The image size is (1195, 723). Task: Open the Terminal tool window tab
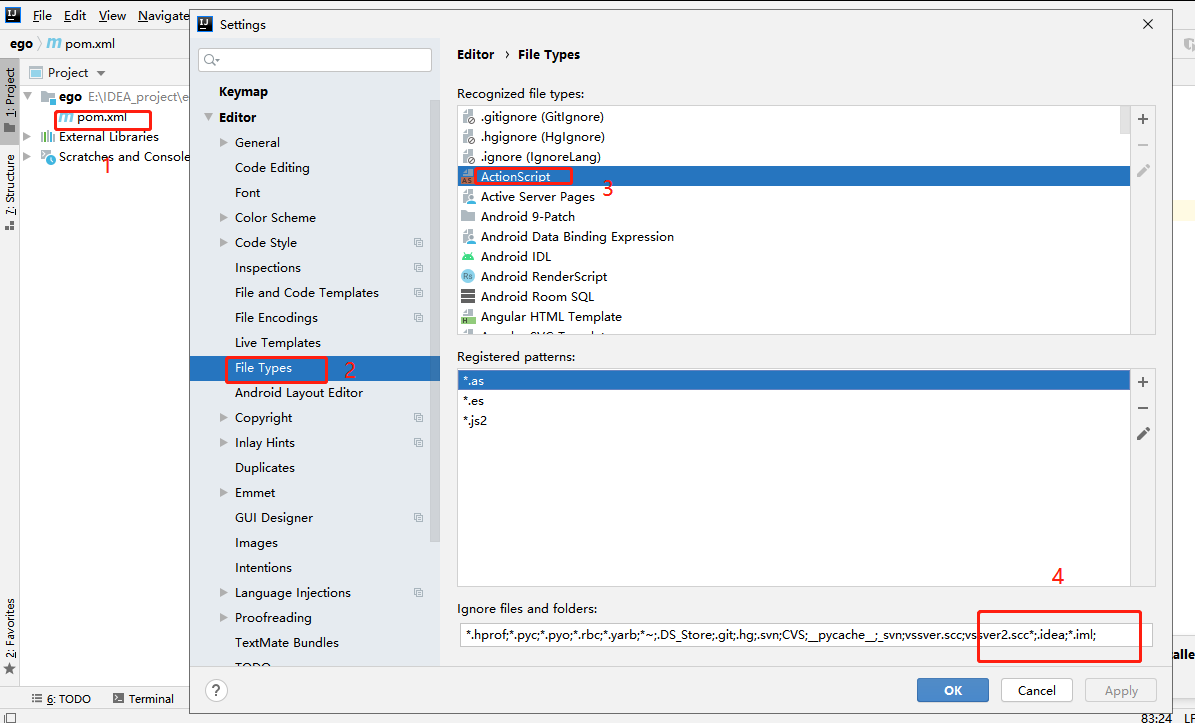pyautogui.click(x=143, y=699)
